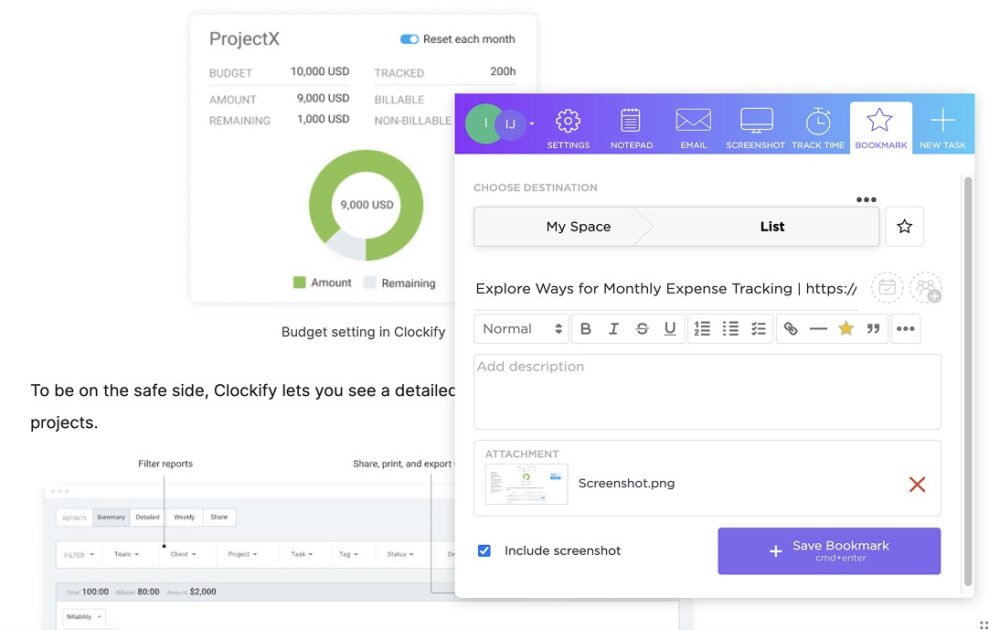Switch to the Bookmark tab
The image size is (989, 630).
point(881,128)
